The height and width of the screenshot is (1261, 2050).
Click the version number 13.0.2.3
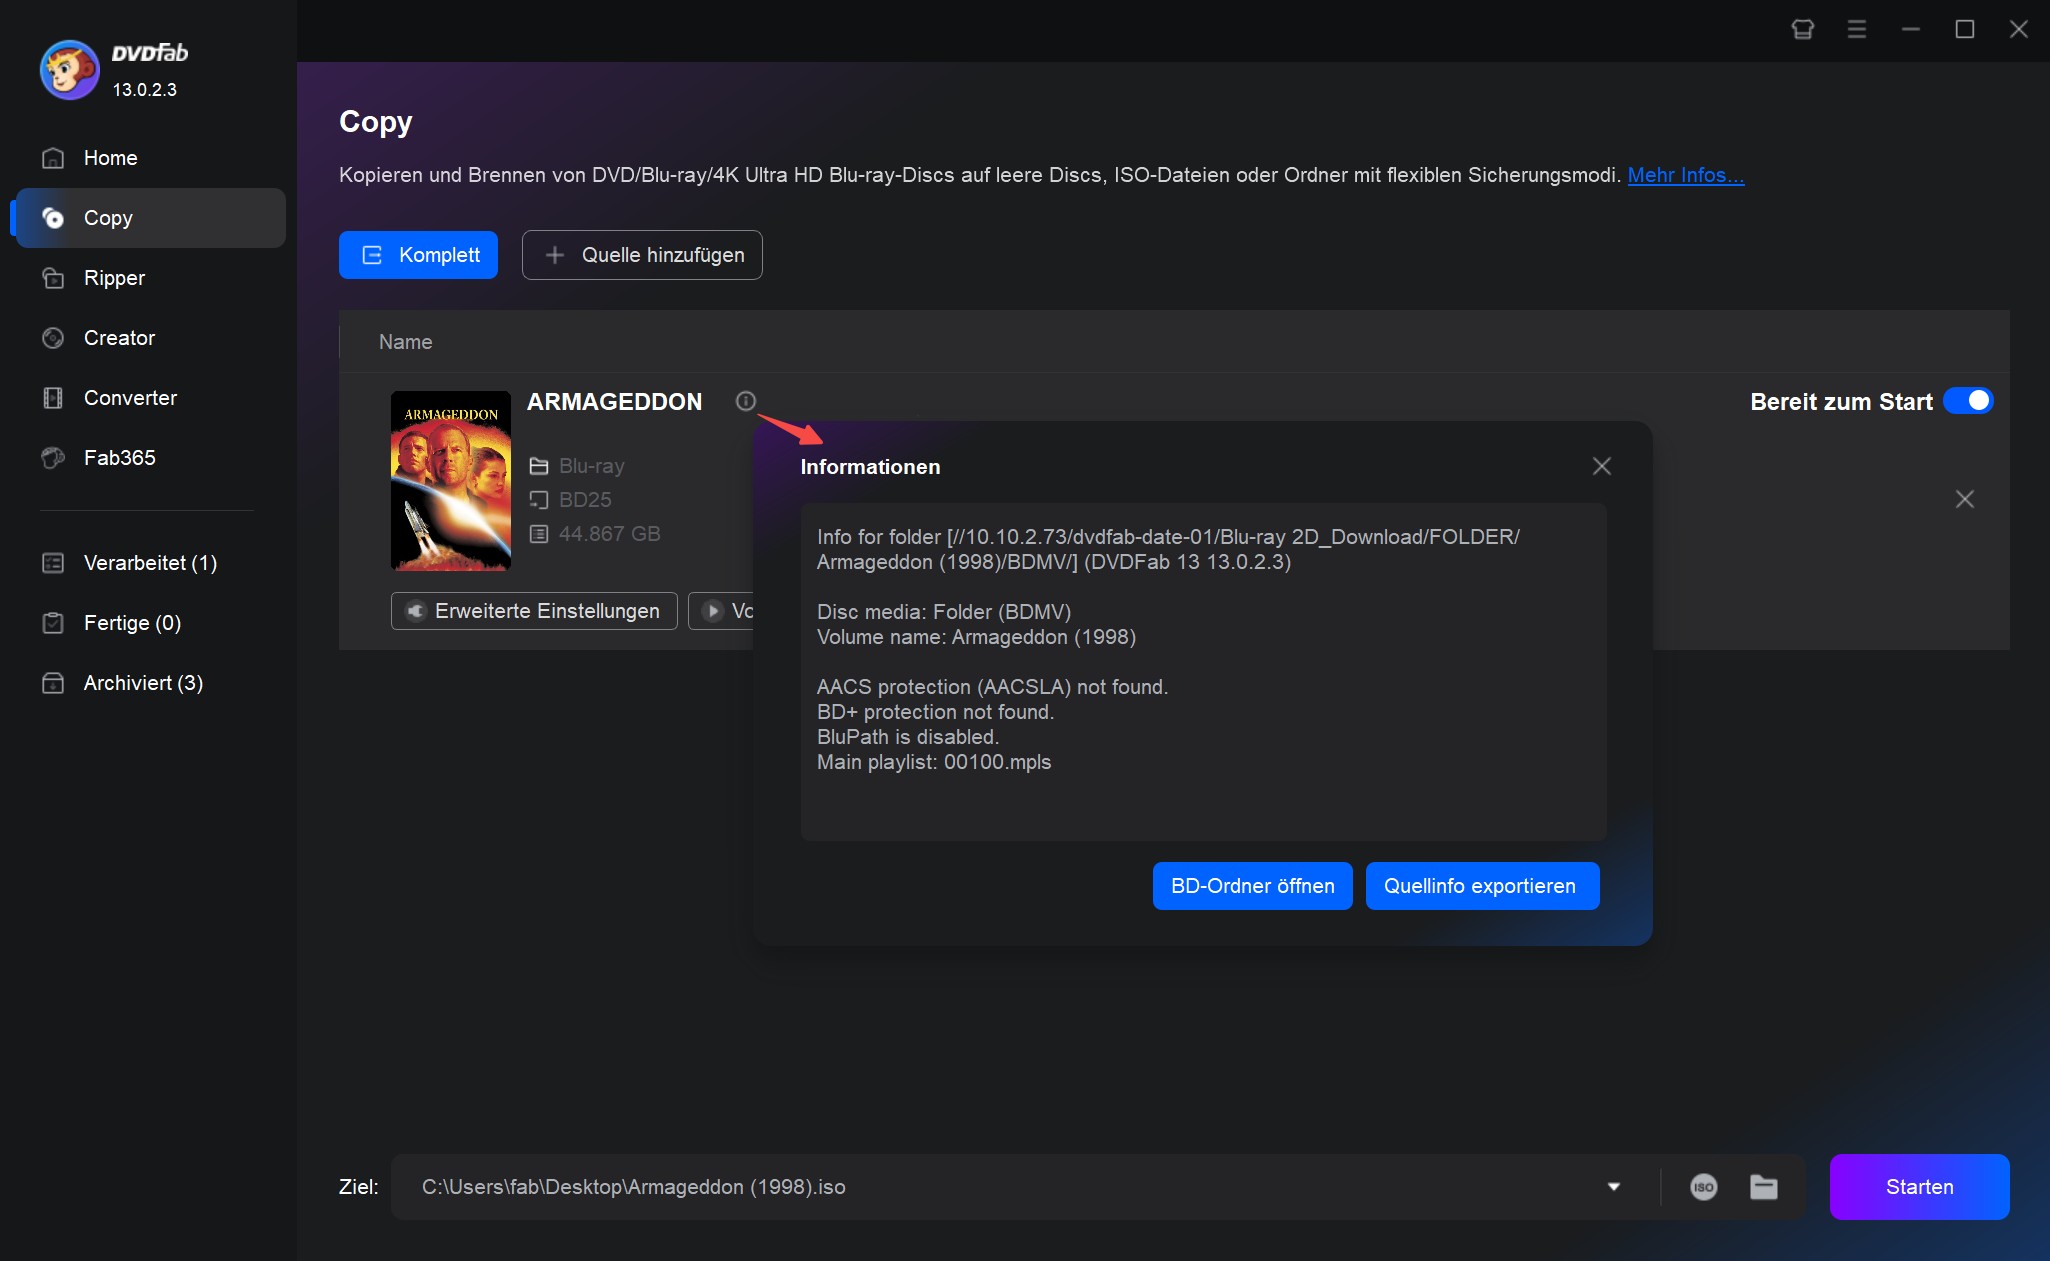coord(144,90)
